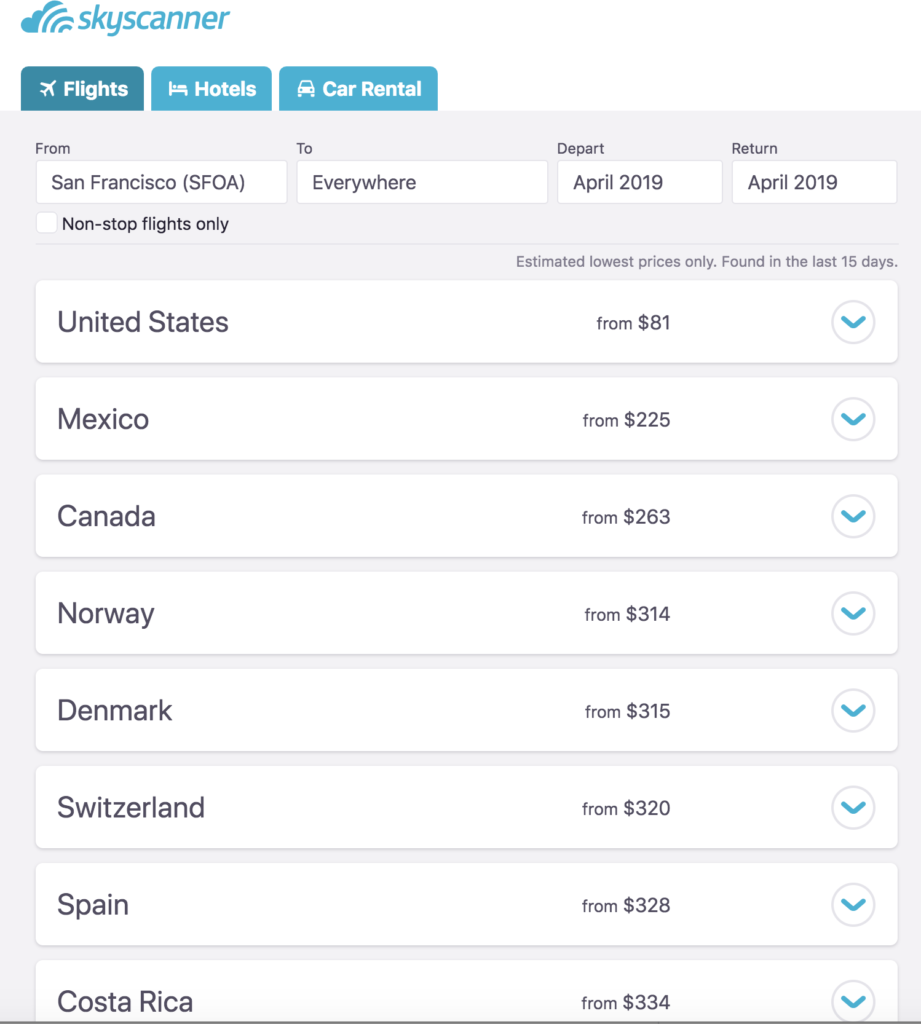Expand the United States destinations row
Screen dimensions: 921x1024
click(x=853, y=322)
